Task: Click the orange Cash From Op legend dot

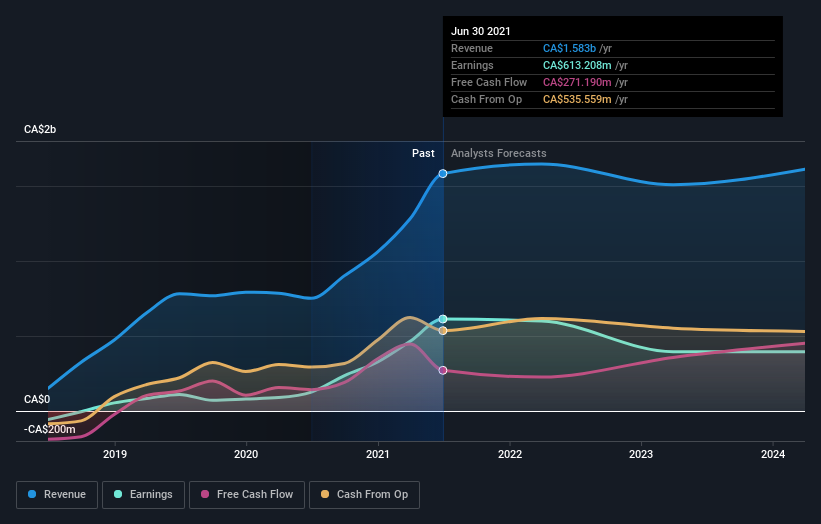Action: 325,494
